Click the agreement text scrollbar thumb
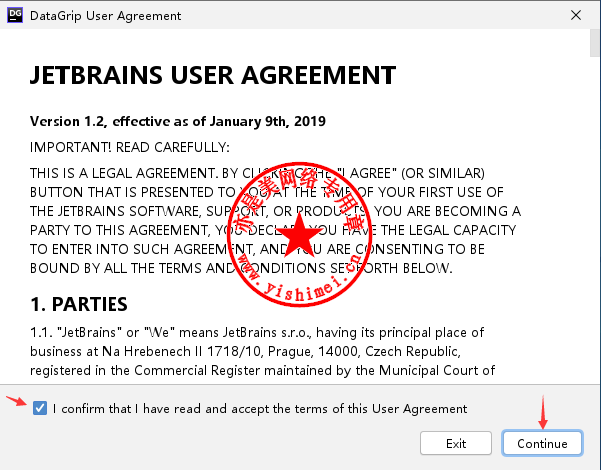The image size is (601, 470). (x=595, y=43)
